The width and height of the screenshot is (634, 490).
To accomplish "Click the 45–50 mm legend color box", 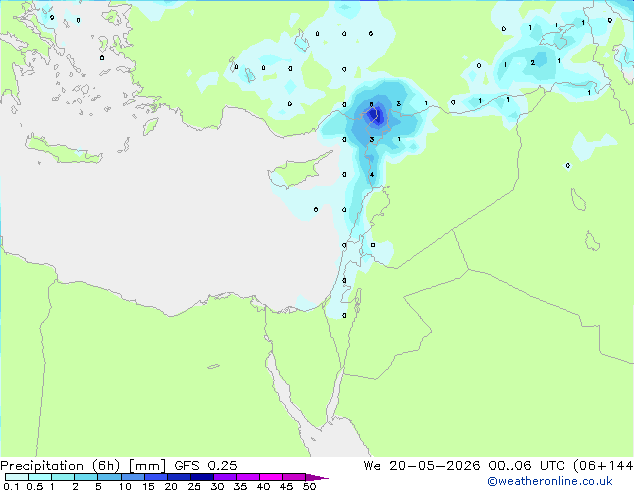I will pyautogui.click(x=294, y=477).
